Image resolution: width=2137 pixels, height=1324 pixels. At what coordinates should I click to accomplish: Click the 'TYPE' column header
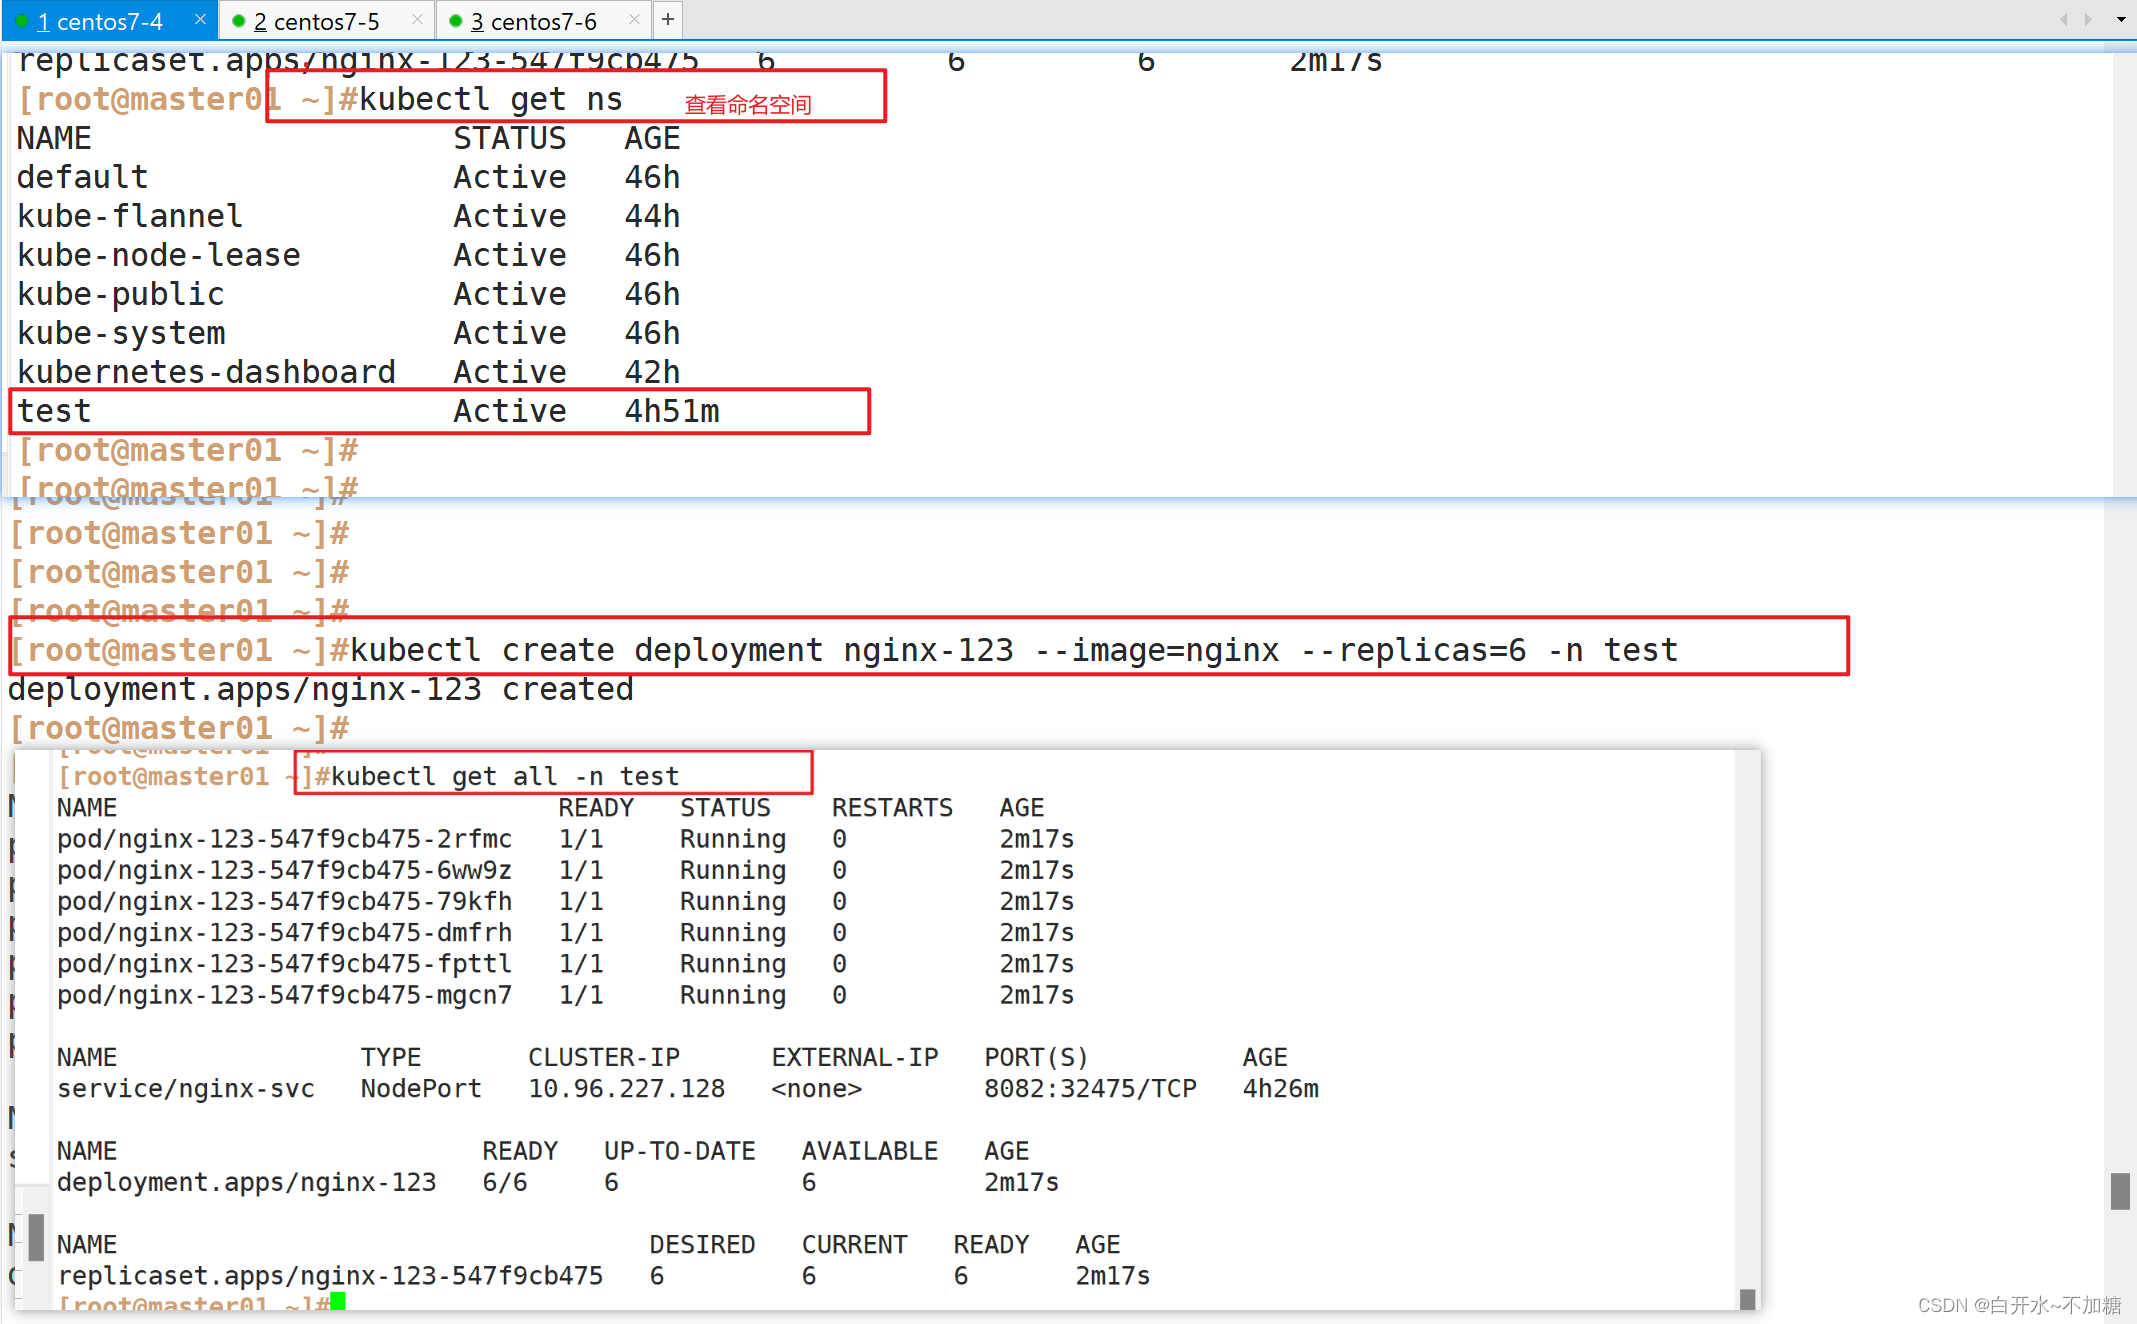[x=391, y=1058]
